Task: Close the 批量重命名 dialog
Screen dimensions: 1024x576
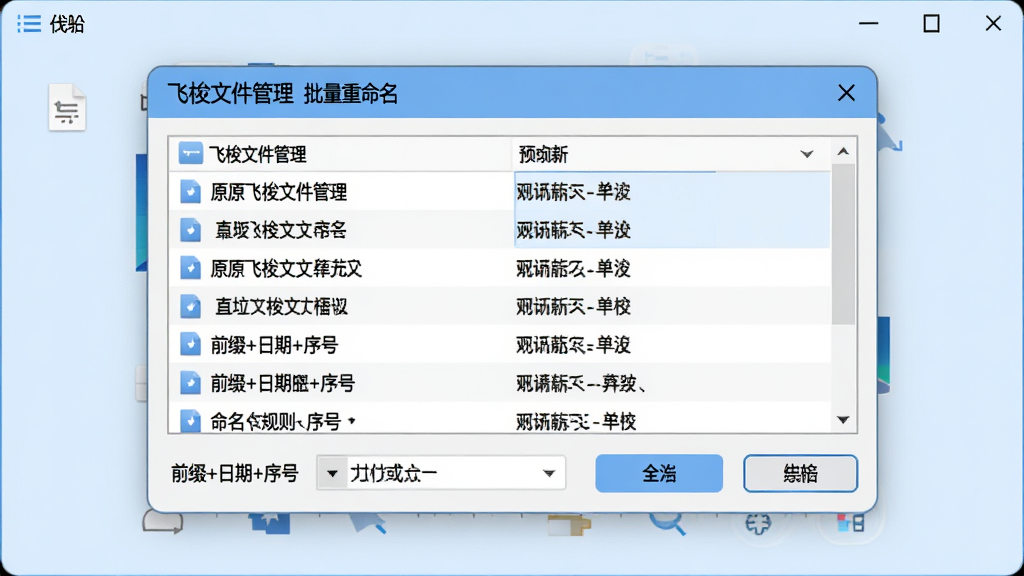Action: (846, 93)
